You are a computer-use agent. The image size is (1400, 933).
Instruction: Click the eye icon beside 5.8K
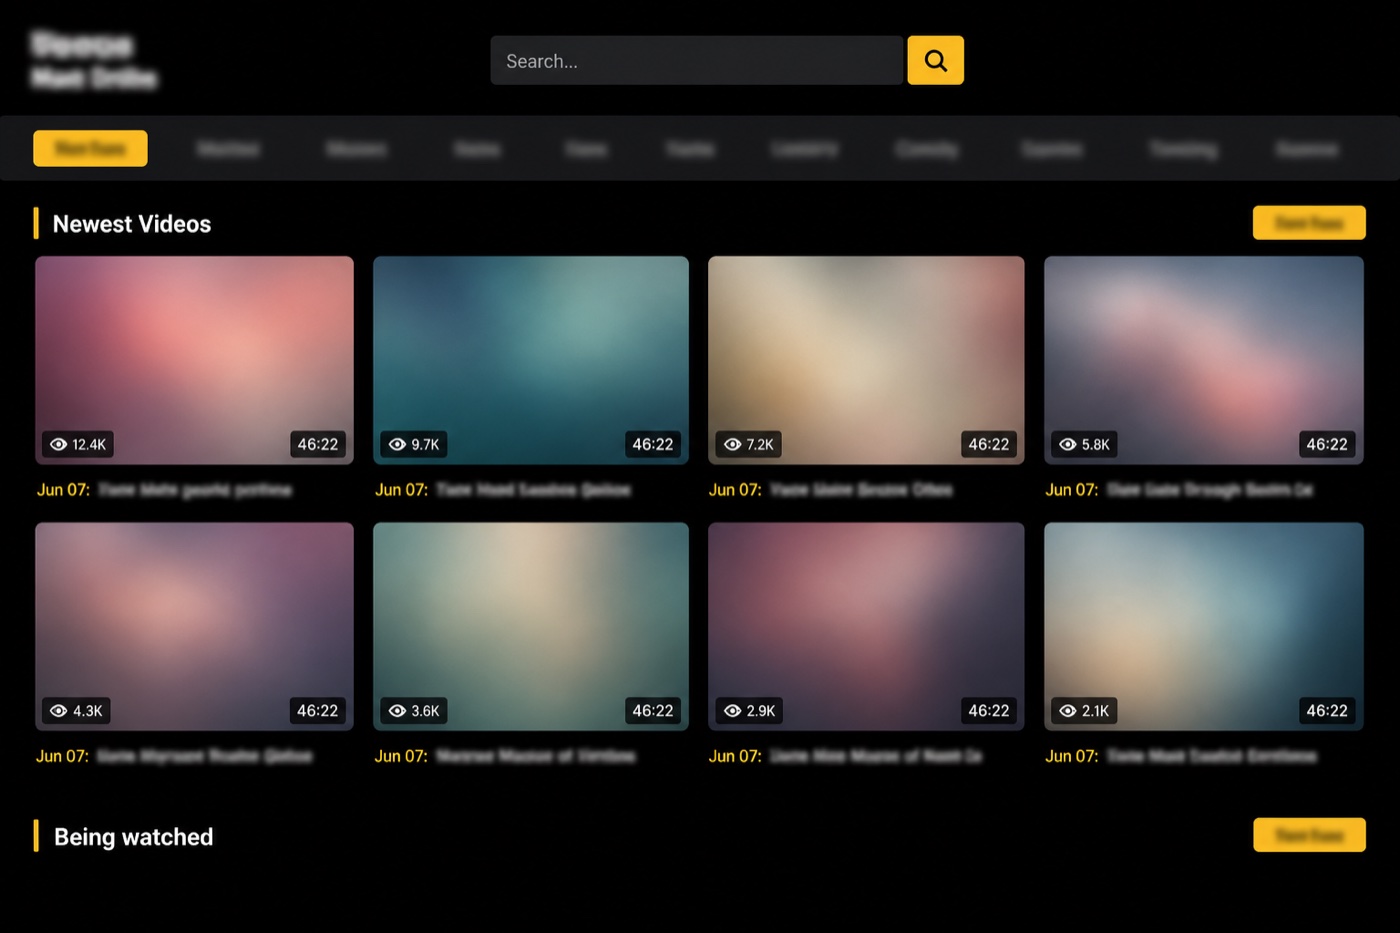click(1068, 444)
